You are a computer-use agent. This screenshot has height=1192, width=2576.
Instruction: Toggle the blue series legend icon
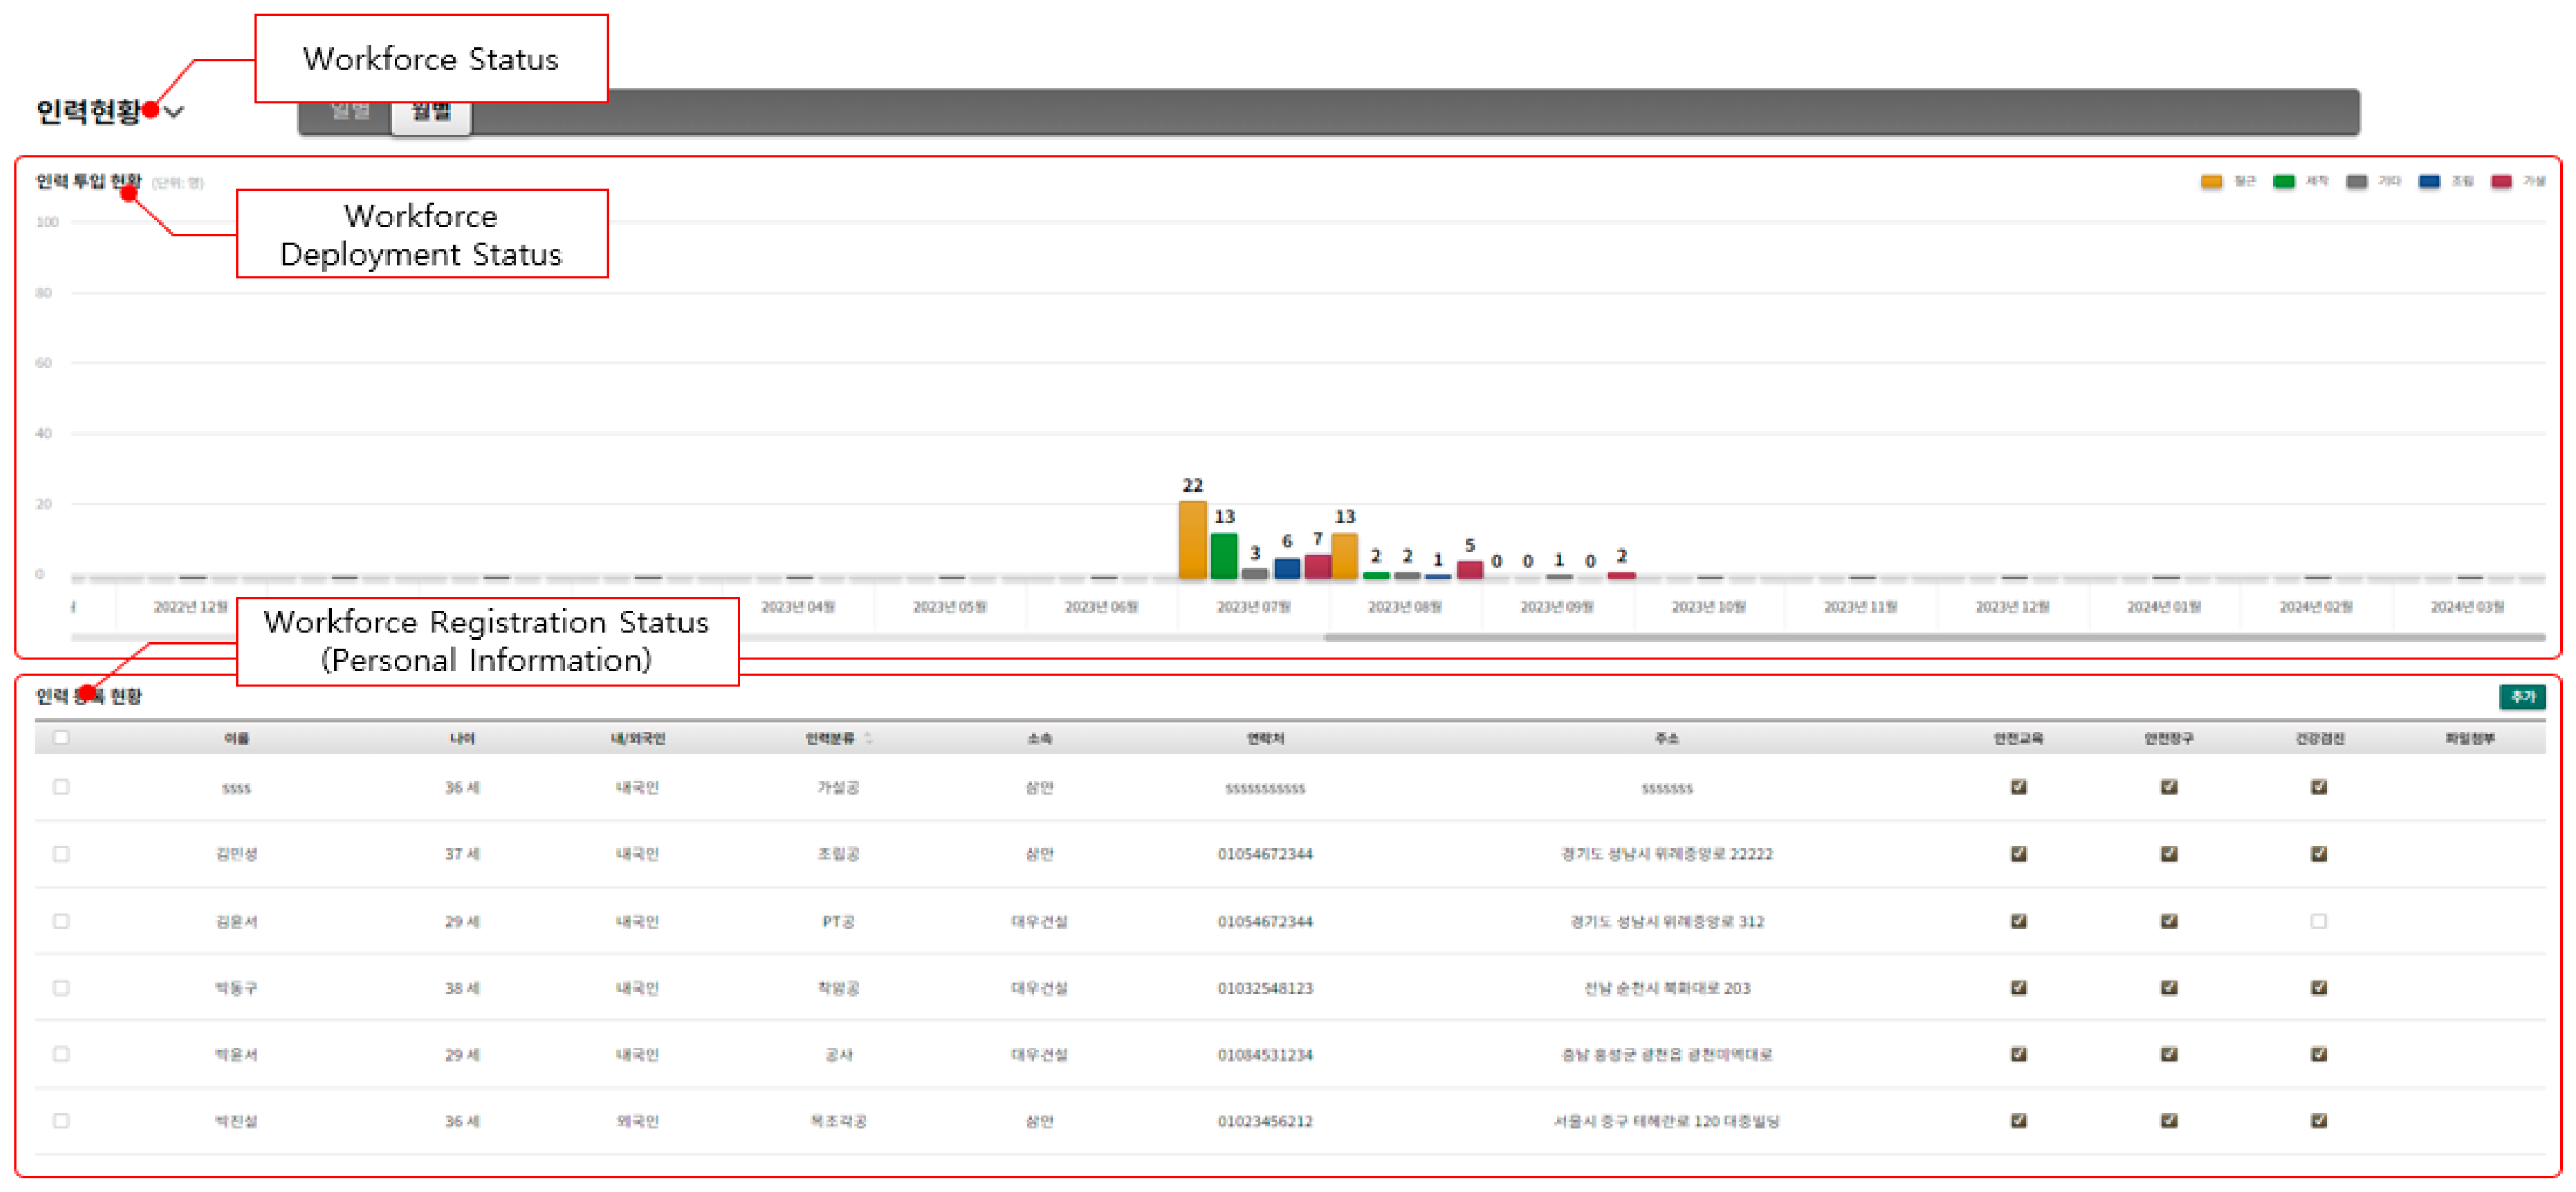pyautogui.click(x=2429, y=181)
